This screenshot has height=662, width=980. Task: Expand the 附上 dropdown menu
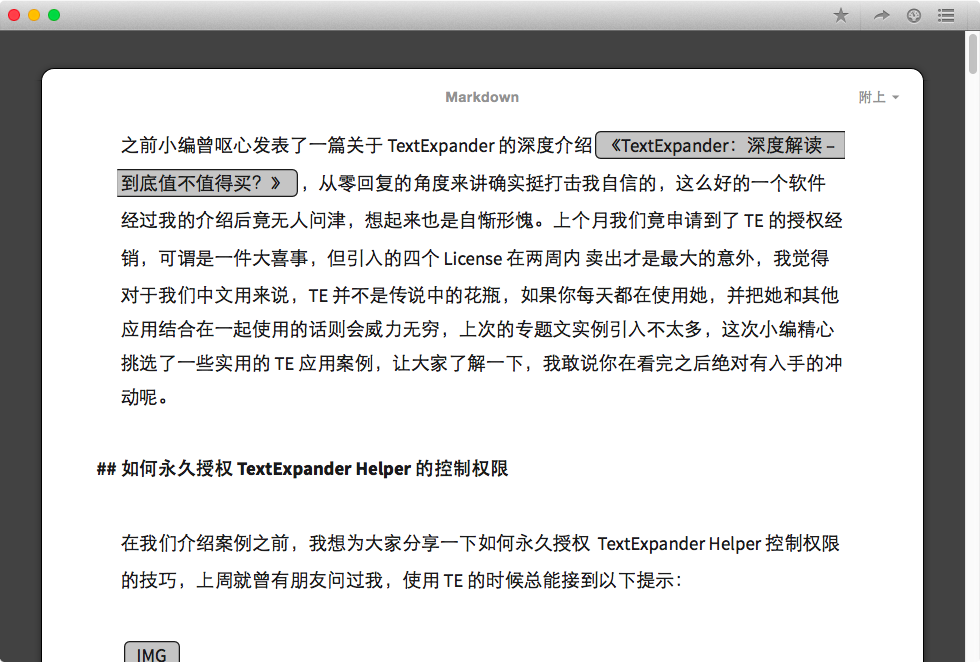(x=879, y=97)
